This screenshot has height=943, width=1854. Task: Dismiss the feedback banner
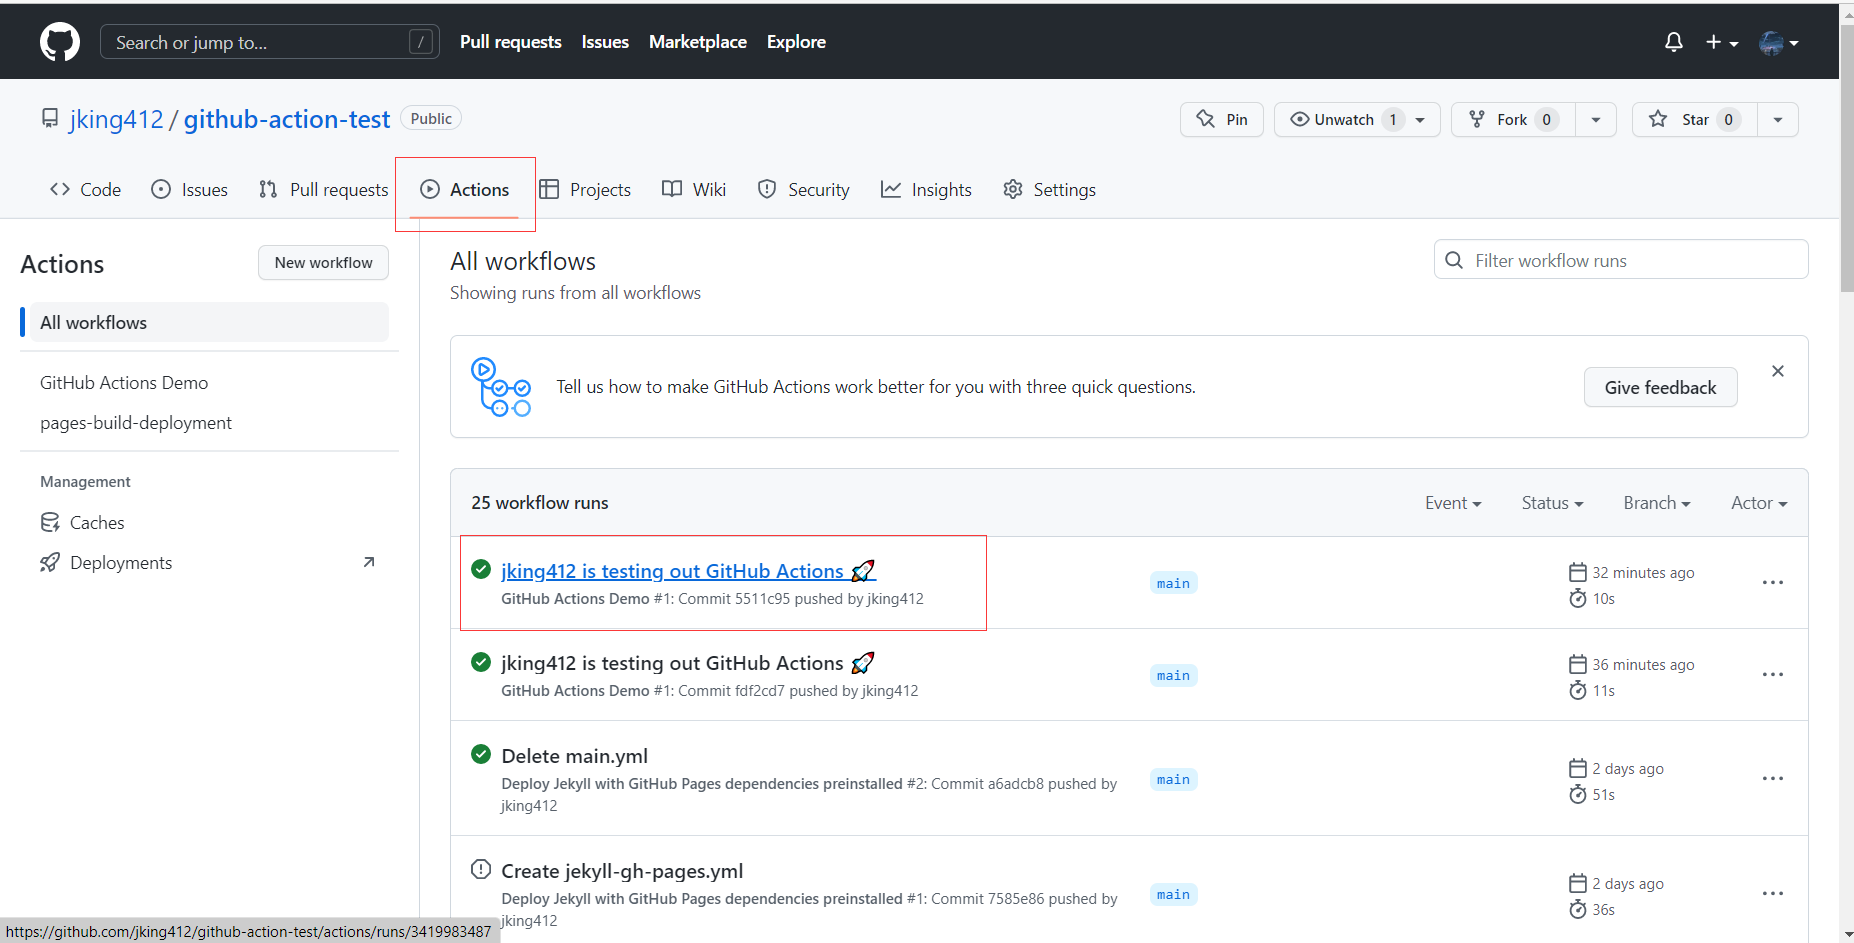(x=1778, y=371)
